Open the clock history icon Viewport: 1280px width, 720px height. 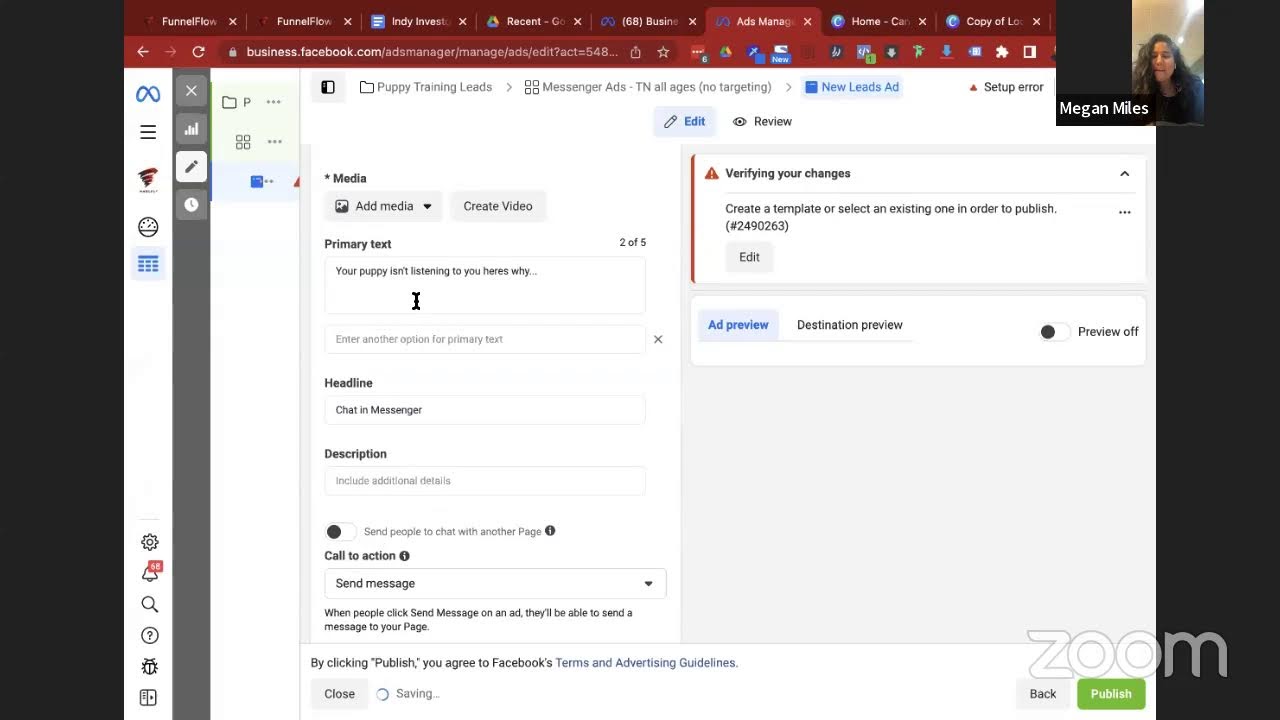tap(191, 204)
